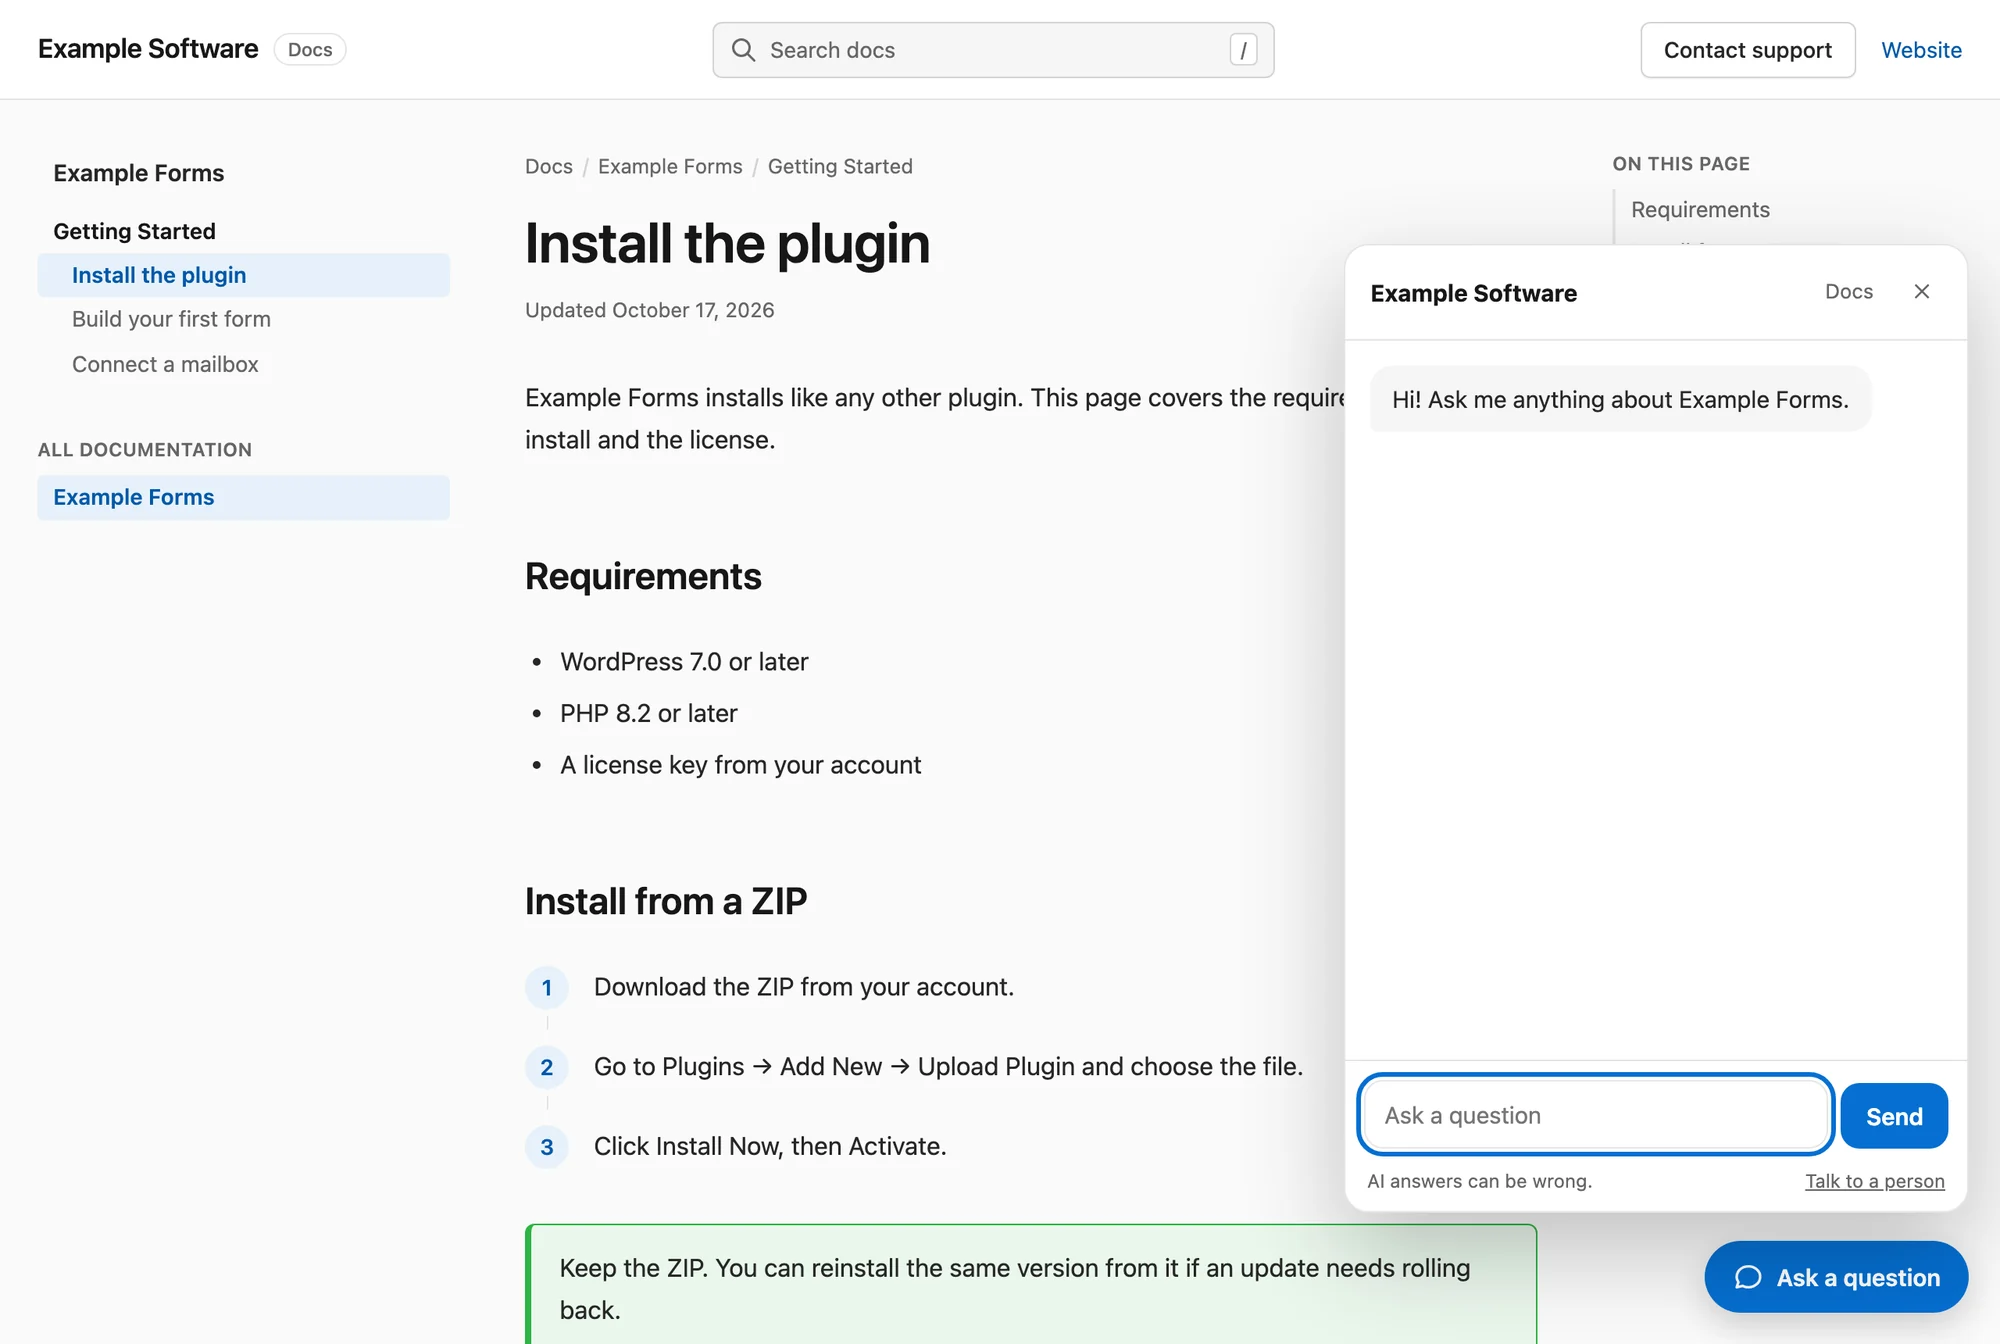Click step 3 Click Install Now text
The image size is (2000, 1344).
click(x=770, y=1146)
